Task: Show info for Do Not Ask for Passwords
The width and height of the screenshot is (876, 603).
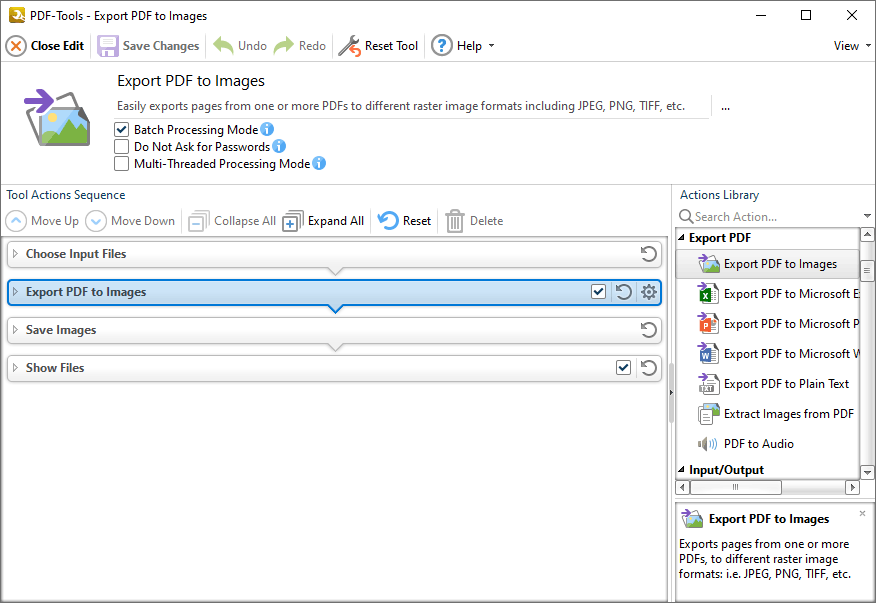Action: point(279,146)
